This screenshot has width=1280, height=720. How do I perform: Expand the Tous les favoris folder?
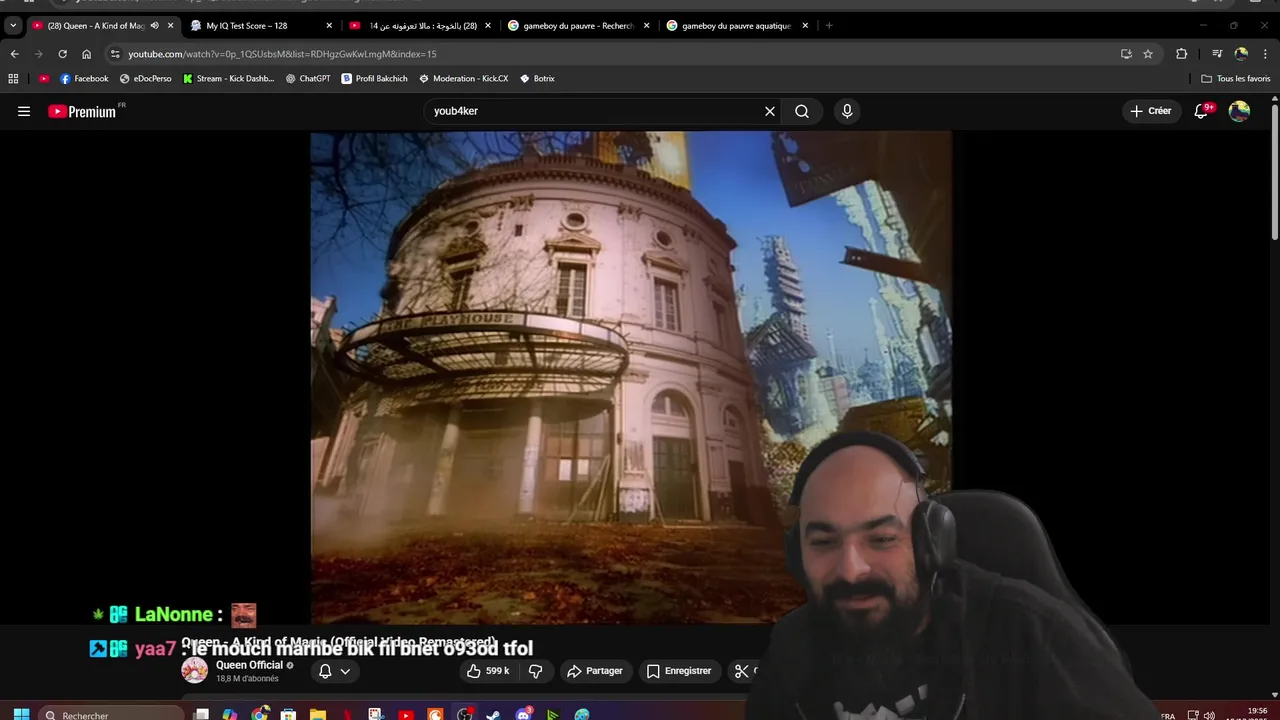1236,78
